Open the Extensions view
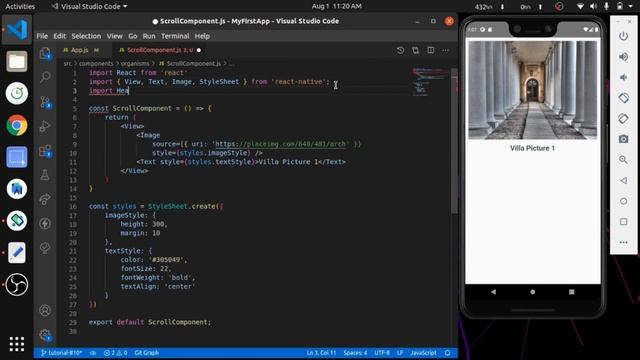Viewport: 640px width, 360px height. [45, 151]
